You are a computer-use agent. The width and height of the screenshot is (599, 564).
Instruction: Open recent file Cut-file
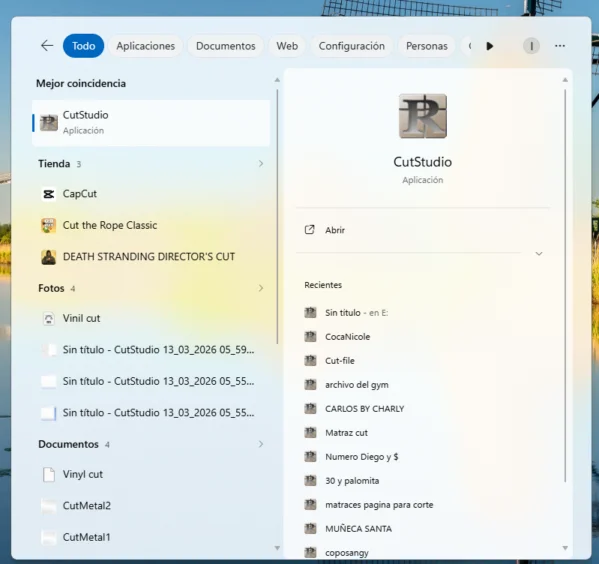[423, 361]
